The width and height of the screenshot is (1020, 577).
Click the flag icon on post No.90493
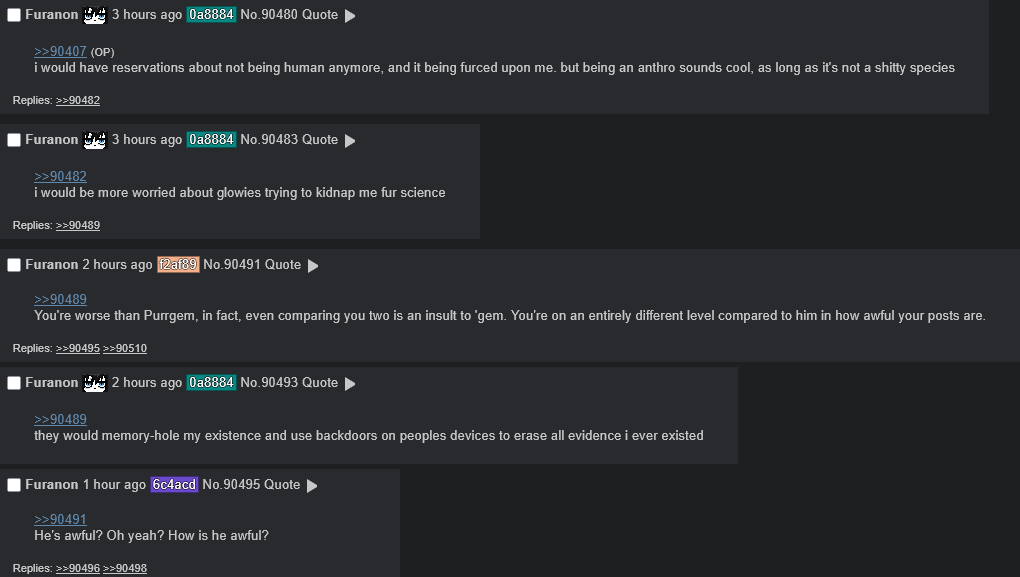(x=94, y=383)
